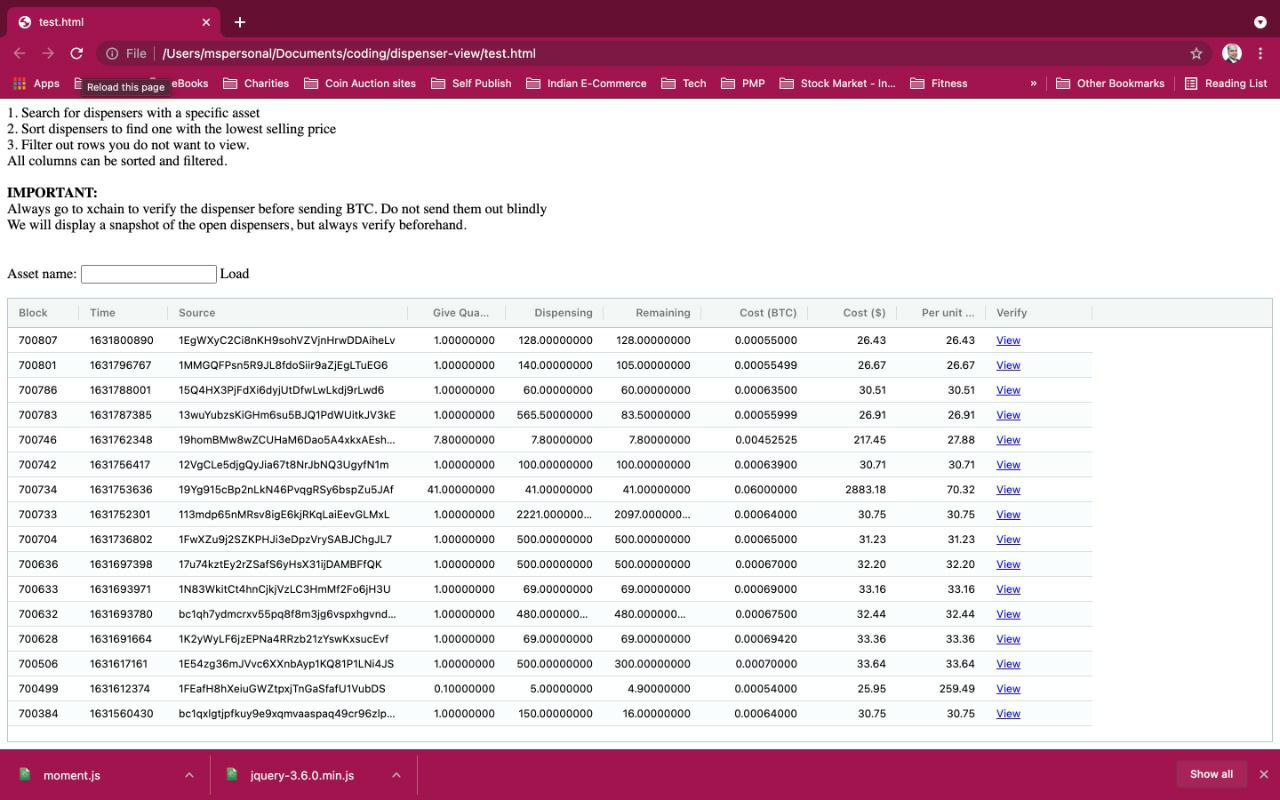Sort by the Per unit column header
This screenshot has width=1280, height=800.
click(948, 313)
